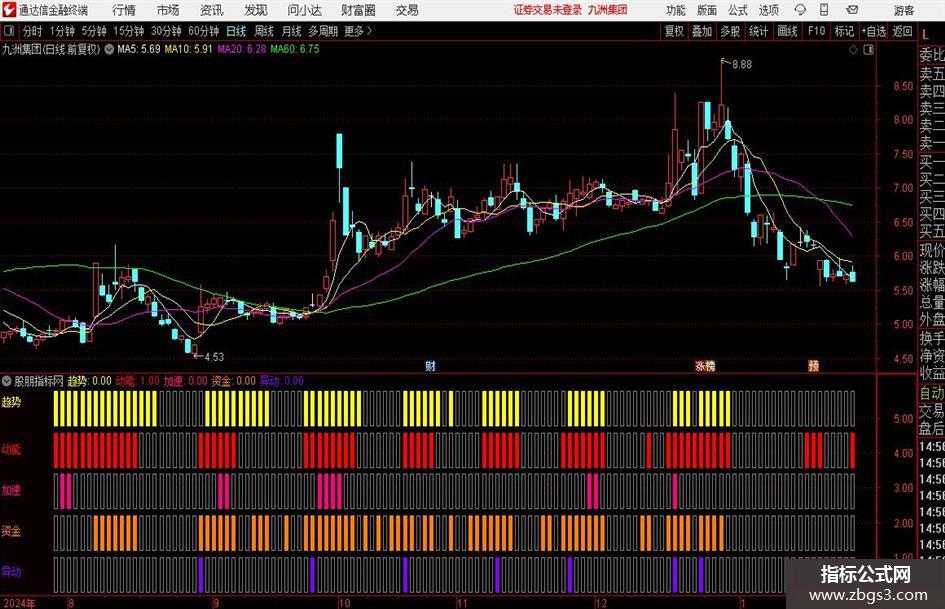Screen dimensions: 945x609
Task: Click the diamond icon above the chart
Action: [853, 50]
